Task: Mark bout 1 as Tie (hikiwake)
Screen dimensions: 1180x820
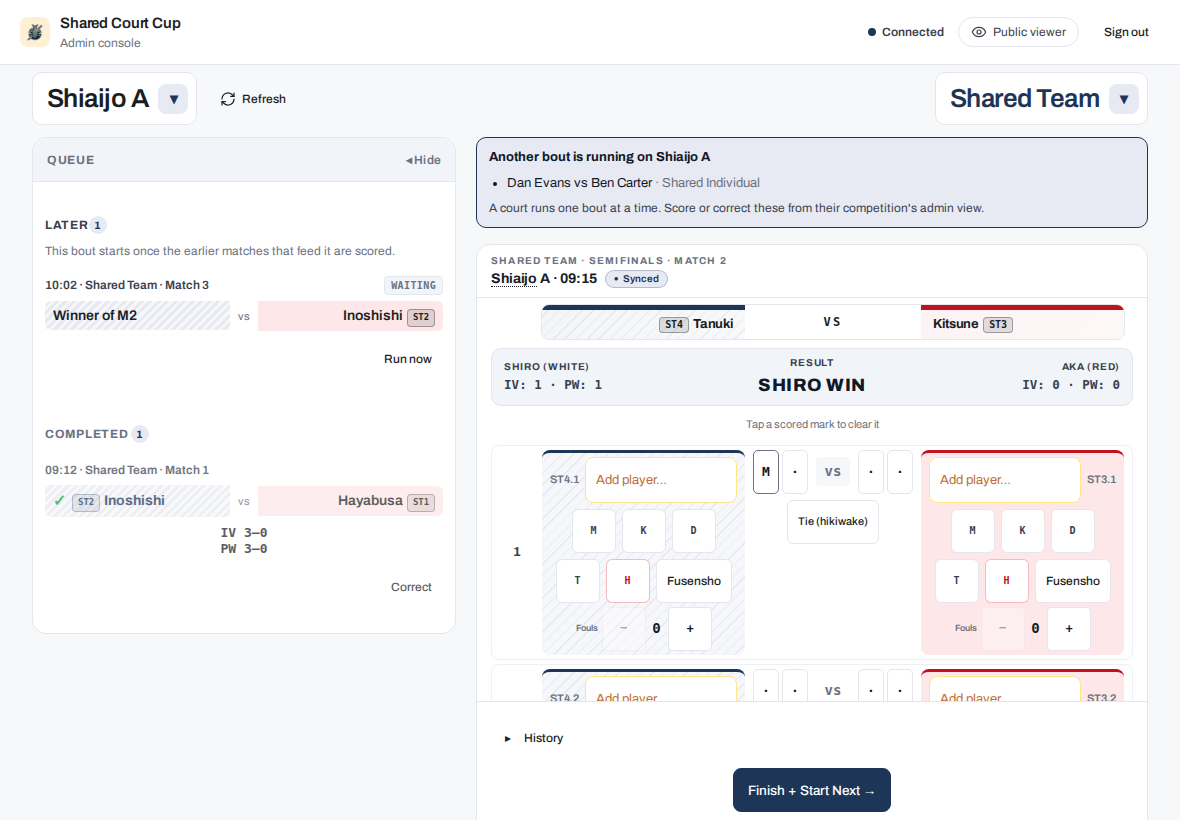Action: click(x=832, y=521)
